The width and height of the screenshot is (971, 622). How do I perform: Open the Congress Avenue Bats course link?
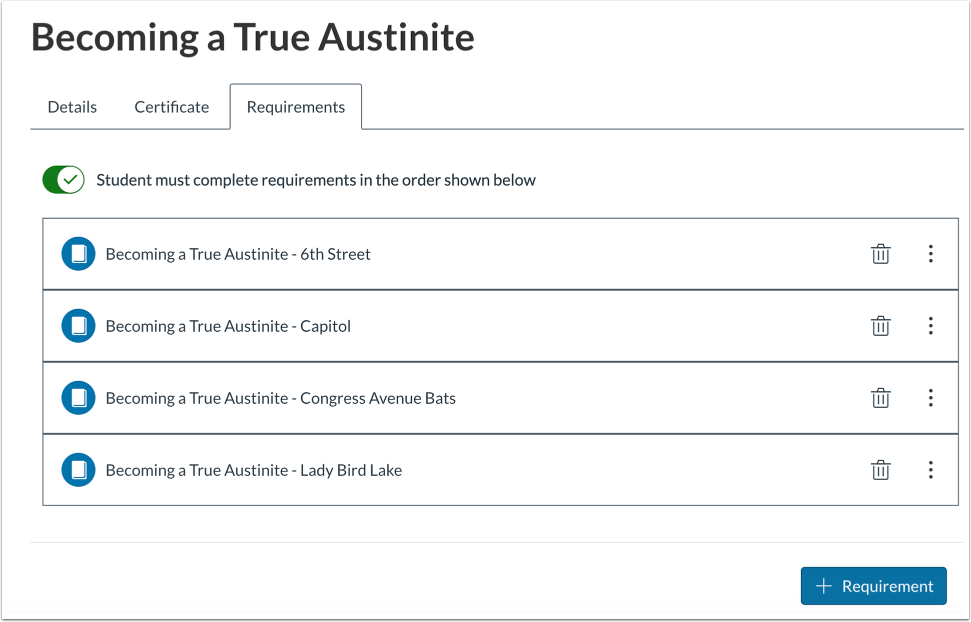(x=280, y=398)
